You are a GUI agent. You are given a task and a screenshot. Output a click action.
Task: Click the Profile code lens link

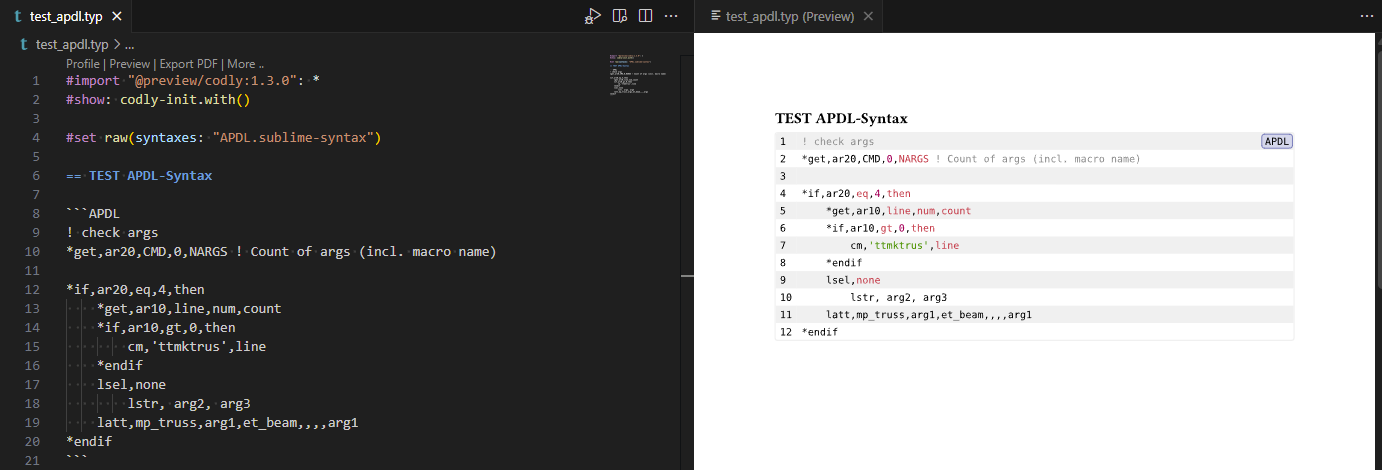point(84,64)
